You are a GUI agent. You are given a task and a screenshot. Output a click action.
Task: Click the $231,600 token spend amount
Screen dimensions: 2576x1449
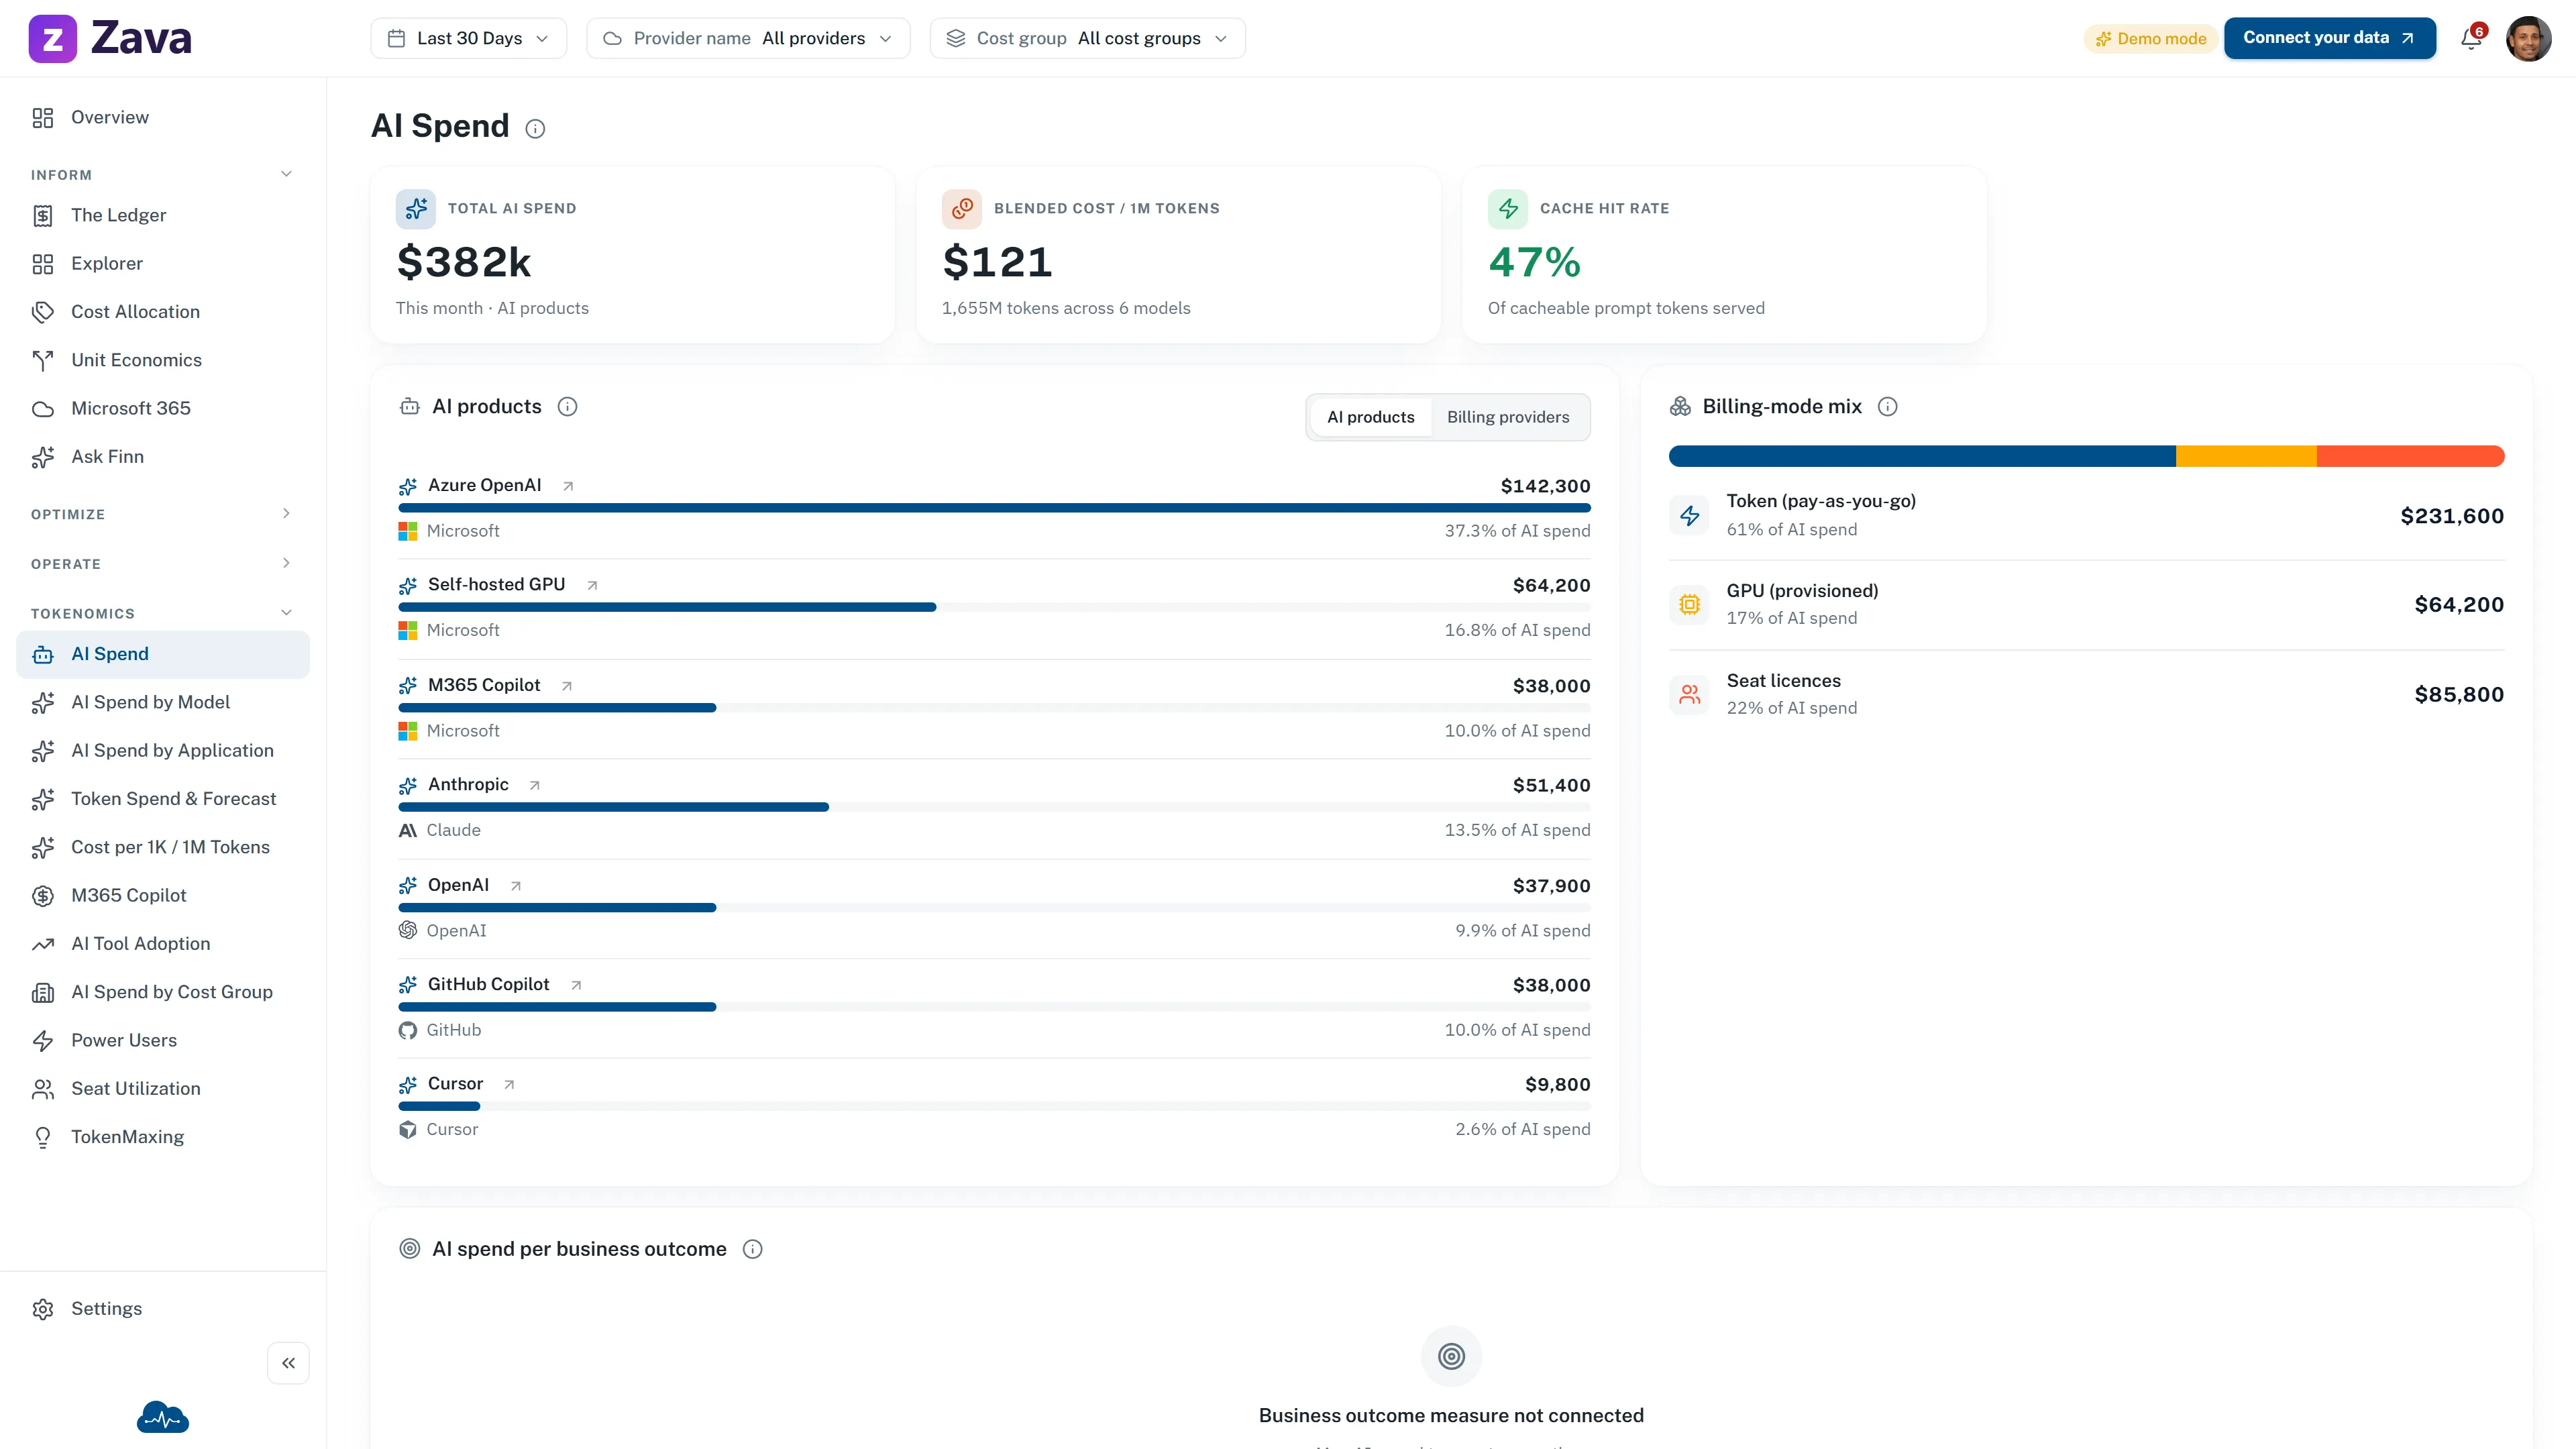[2452, 516]
